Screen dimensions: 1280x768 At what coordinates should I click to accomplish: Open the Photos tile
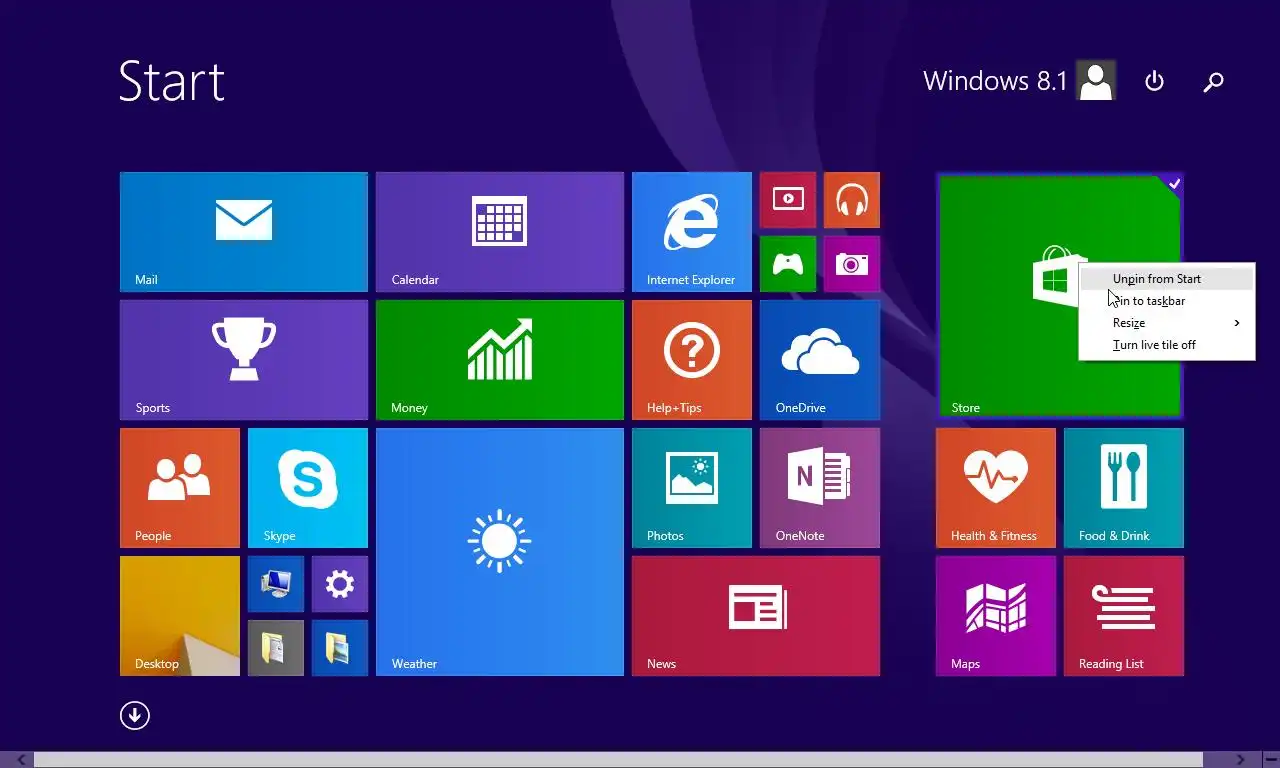pyautogui.click(x=692, y=488)
